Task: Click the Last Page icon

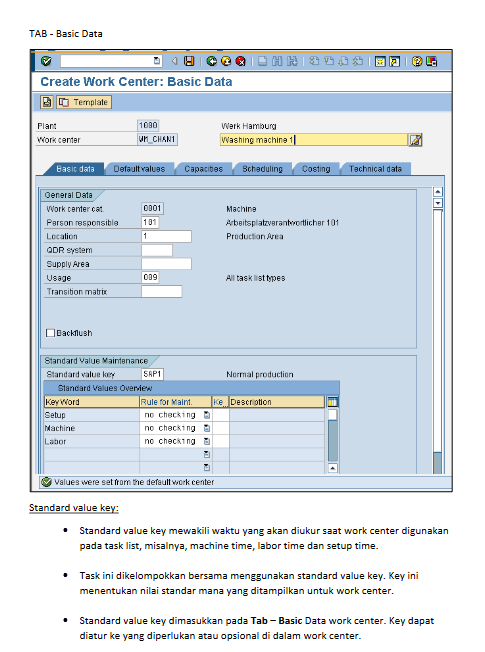Action: click(358, 62)
